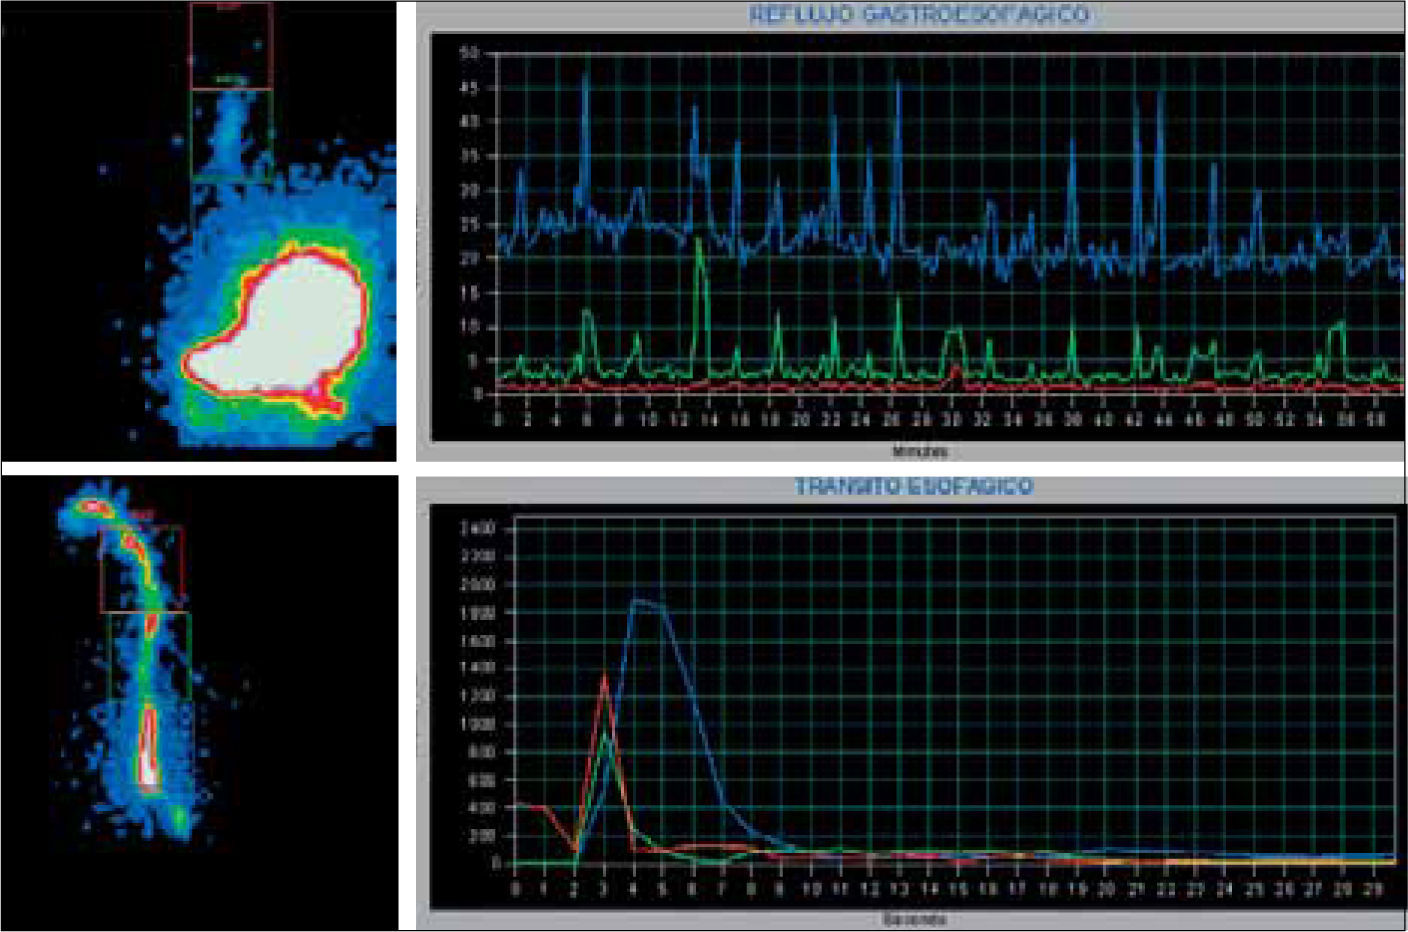Click the 10 second mark on the transit x-axis
This screenshot has height=932, width=1408.
point(811,888)
